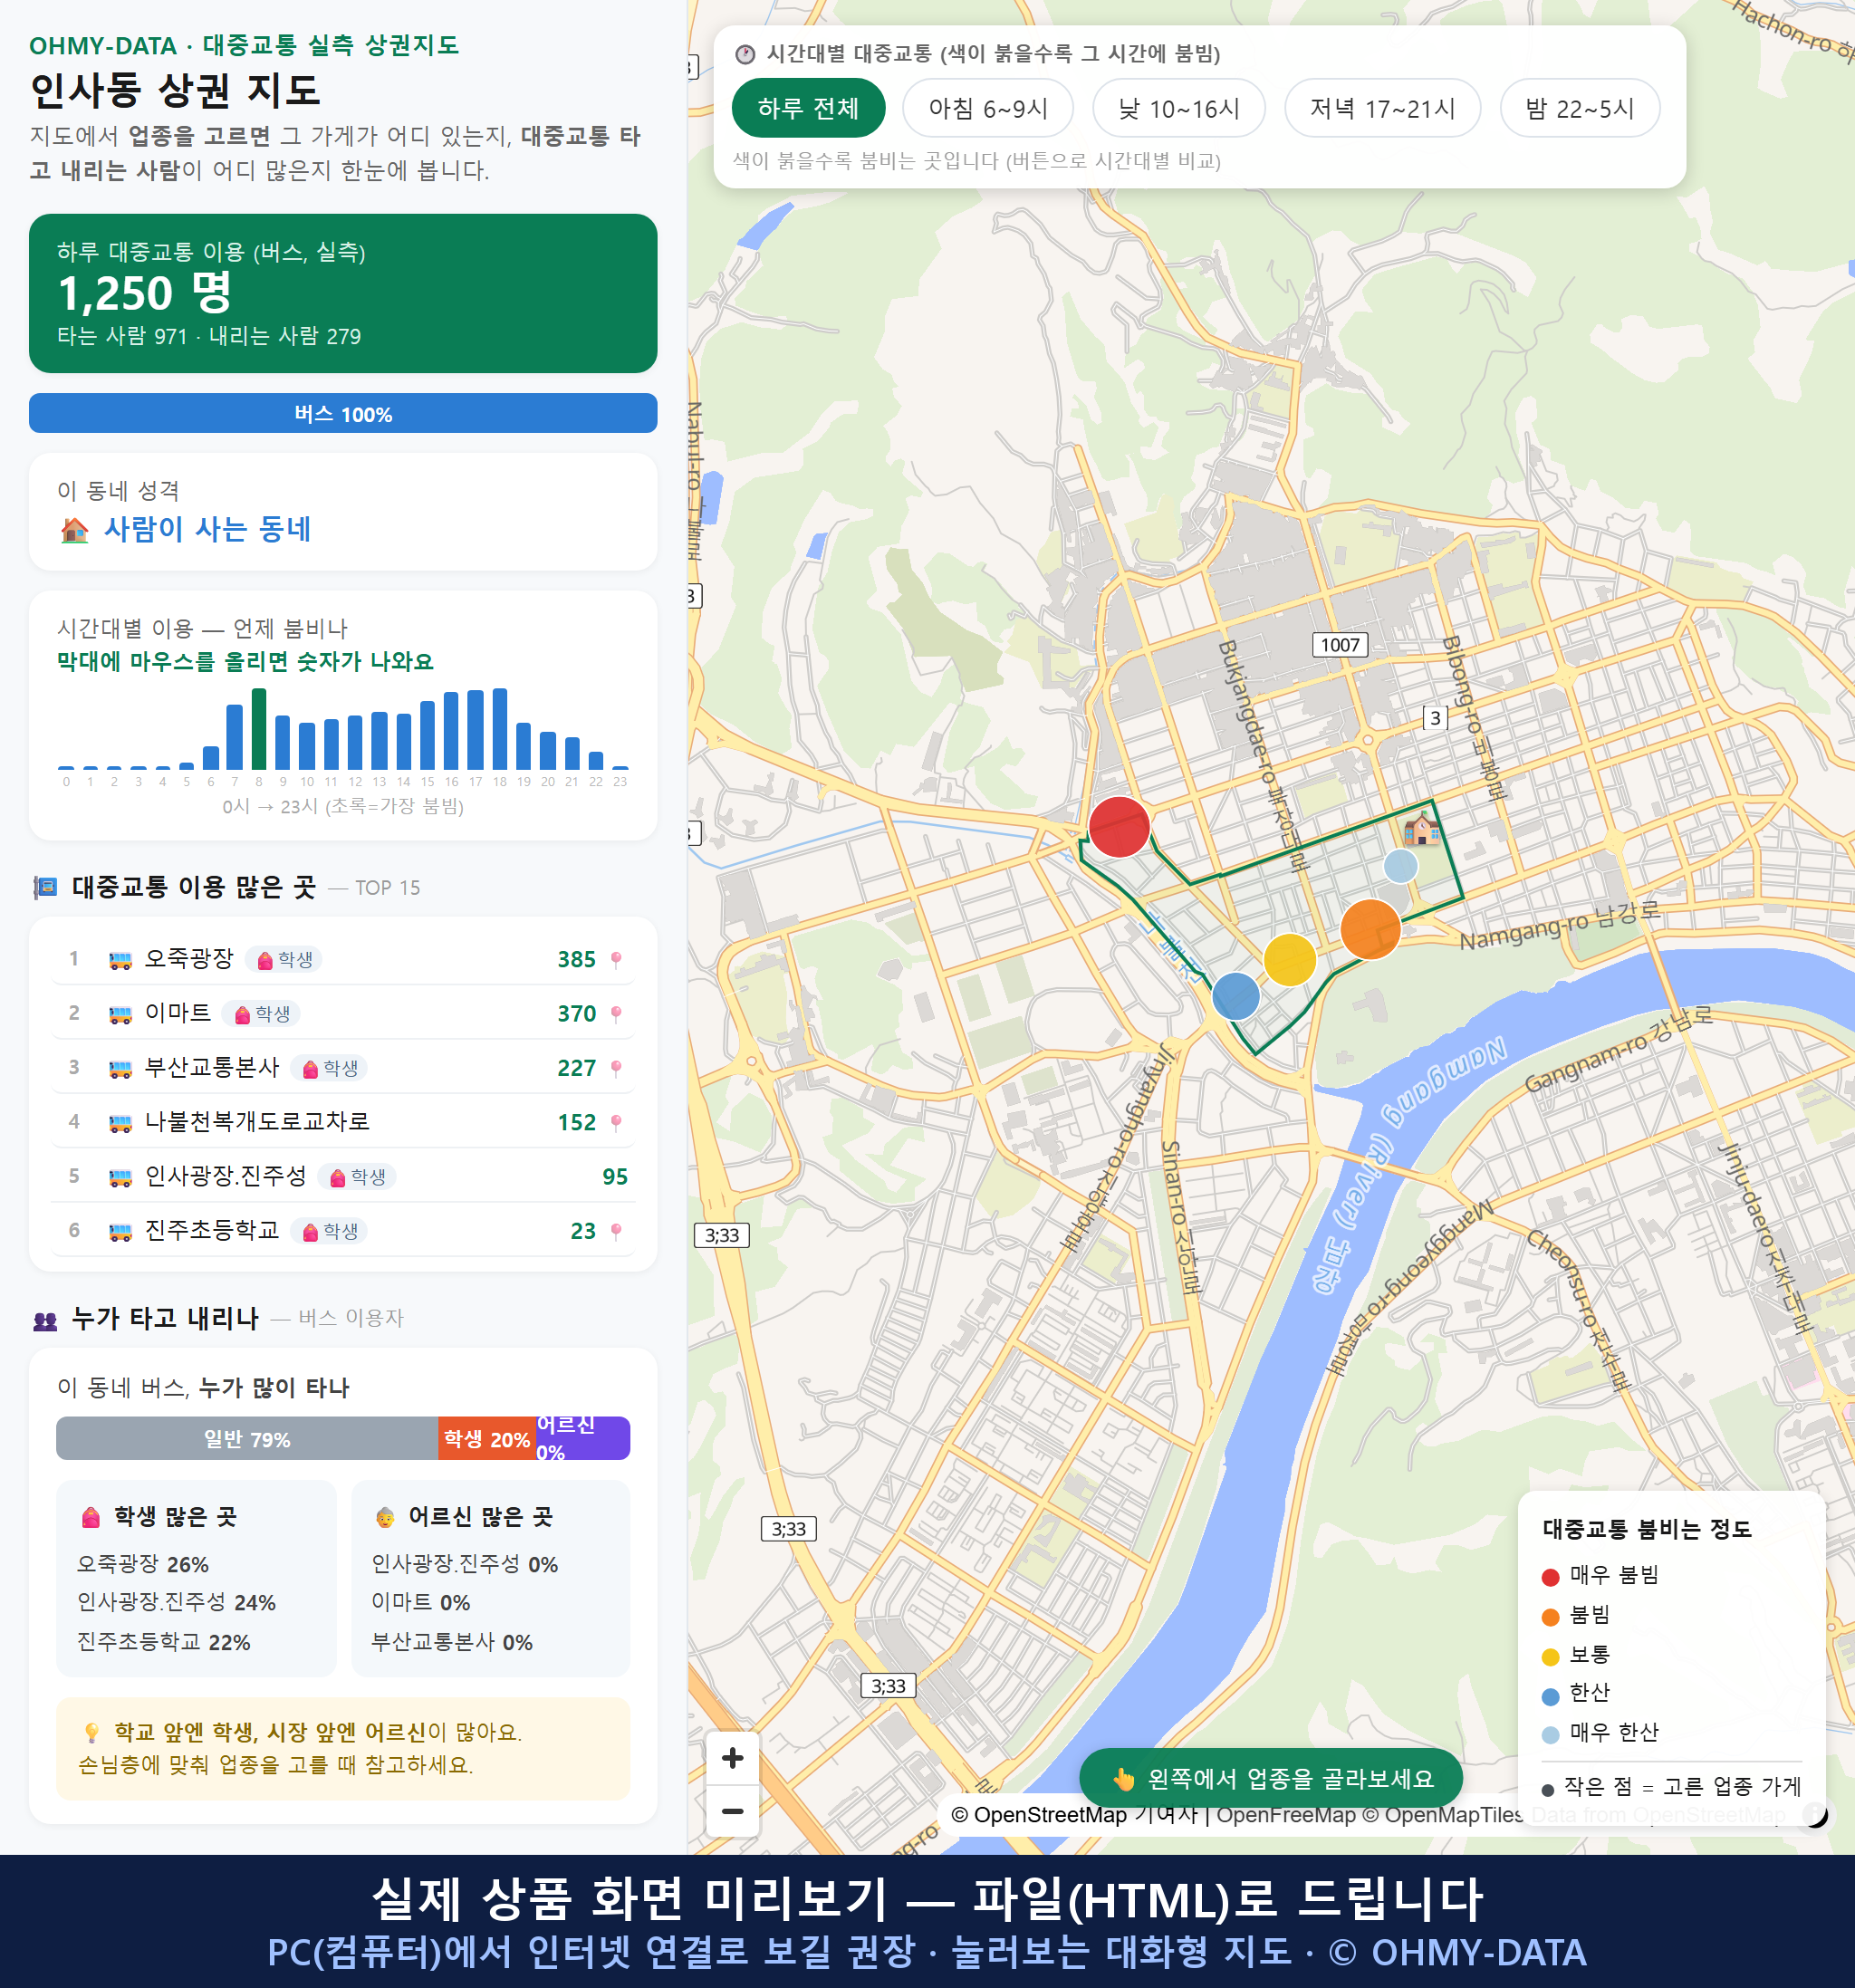Click 인사광장.진주성 0% in 어르신 많은 곳
Viewport: 1855px width, 1988px height.
(465, 1564)
